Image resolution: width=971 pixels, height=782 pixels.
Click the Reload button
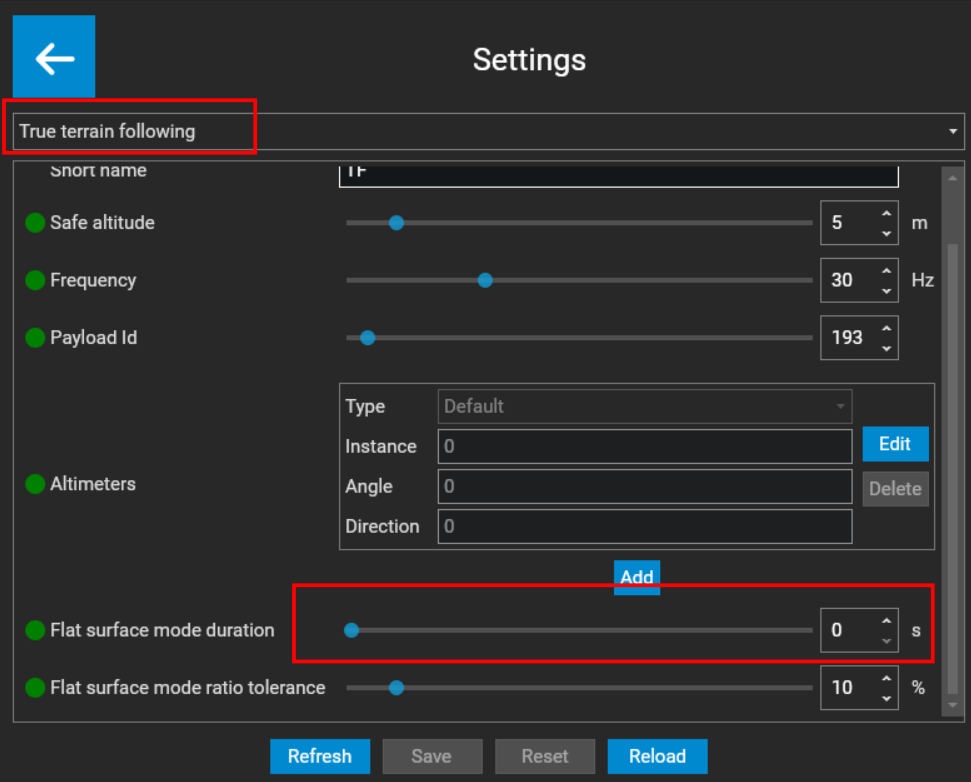click(x=657, y=756)
